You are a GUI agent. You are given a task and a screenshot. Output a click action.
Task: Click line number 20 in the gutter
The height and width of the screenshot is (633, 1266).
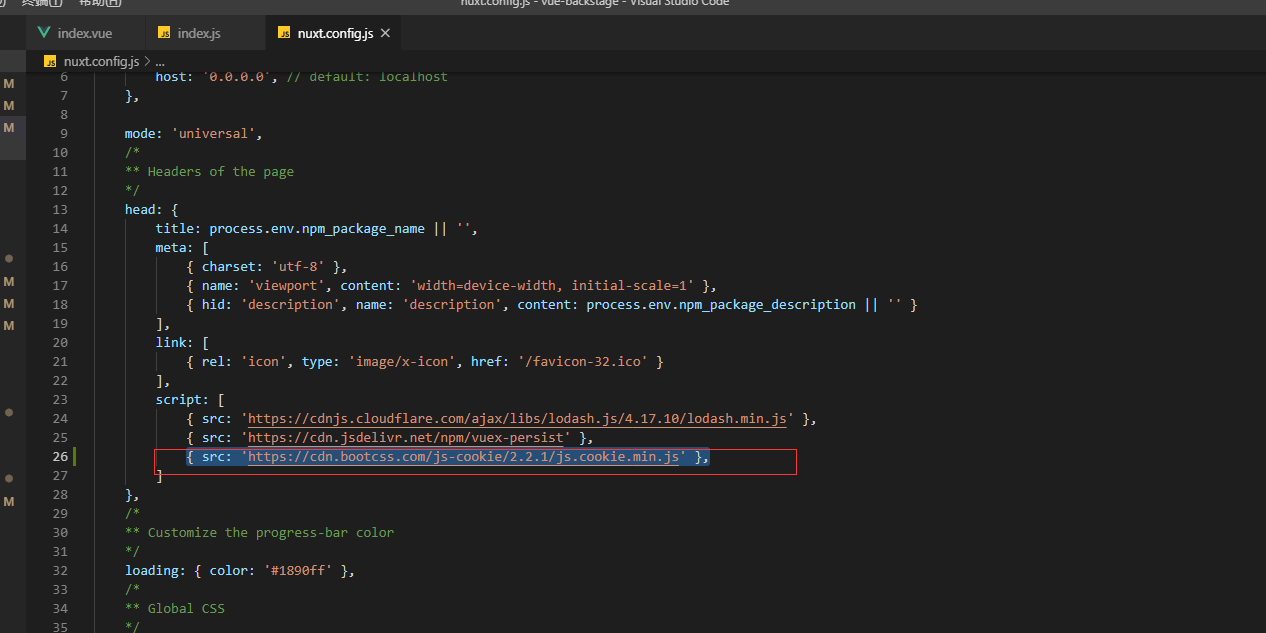(59, 343)
